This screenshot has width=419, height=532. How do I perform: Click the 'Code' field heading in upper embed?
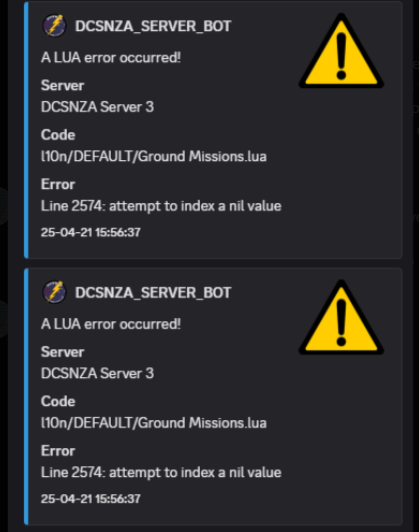coord(58,135)
